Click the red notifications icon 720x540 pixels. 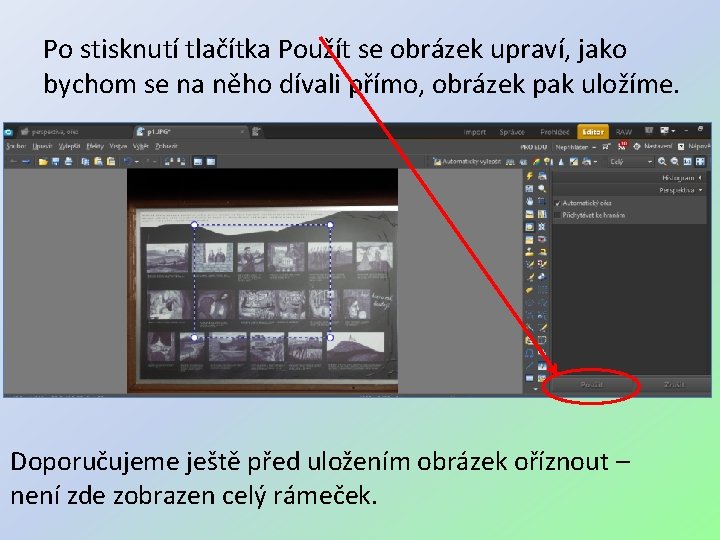click(x=622, y=146)
